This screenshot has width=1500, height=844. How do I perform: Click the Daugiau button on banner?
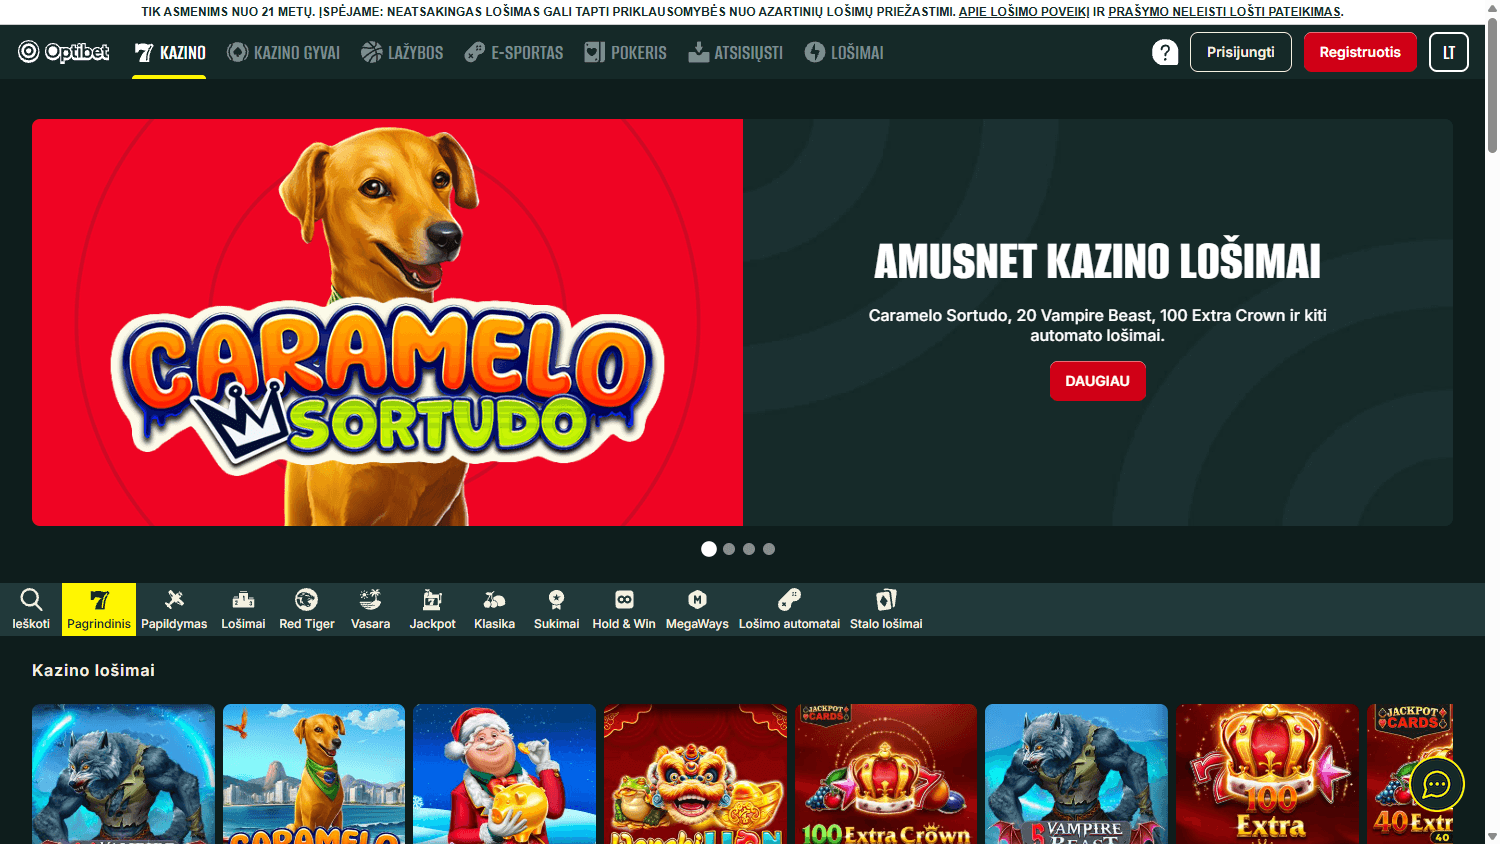(1097, 381)
